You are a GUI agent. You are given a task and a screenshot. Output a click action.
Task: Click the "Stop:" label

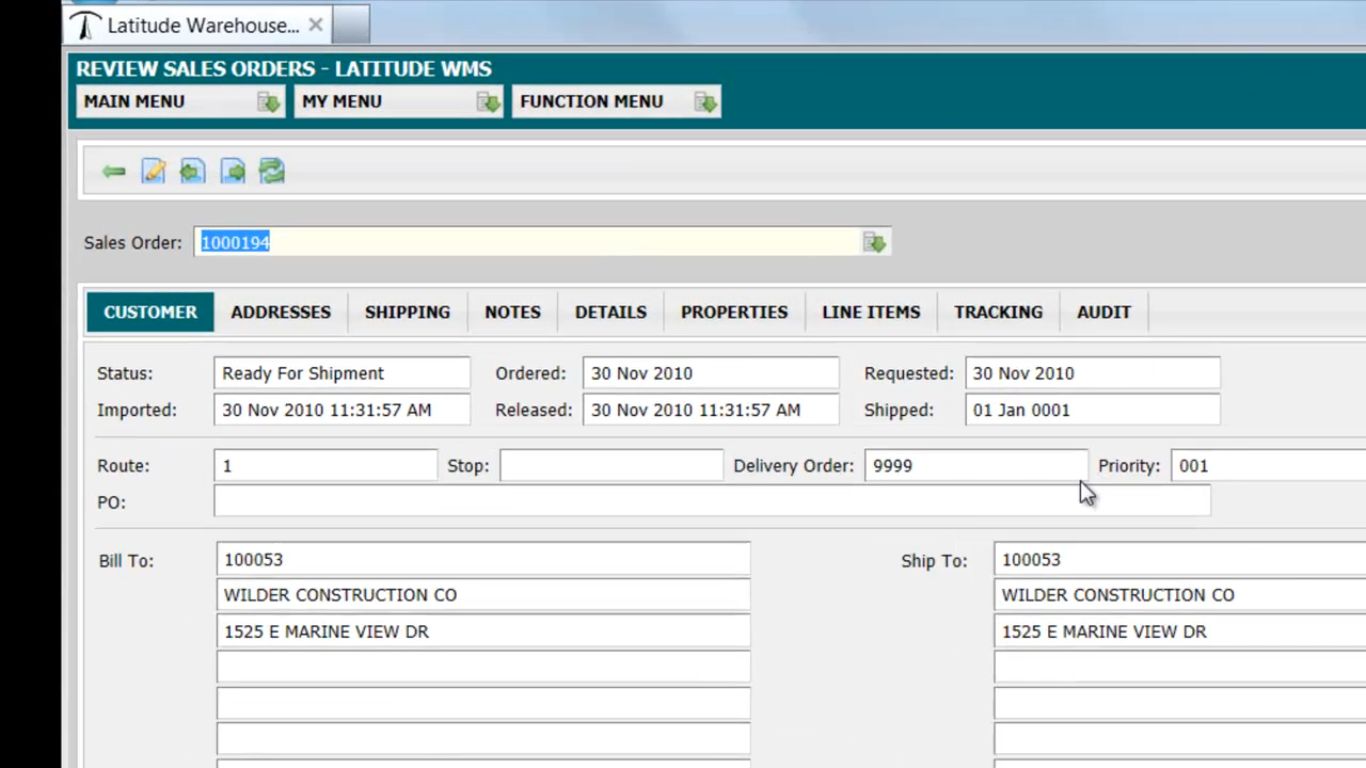pos(468,466)
